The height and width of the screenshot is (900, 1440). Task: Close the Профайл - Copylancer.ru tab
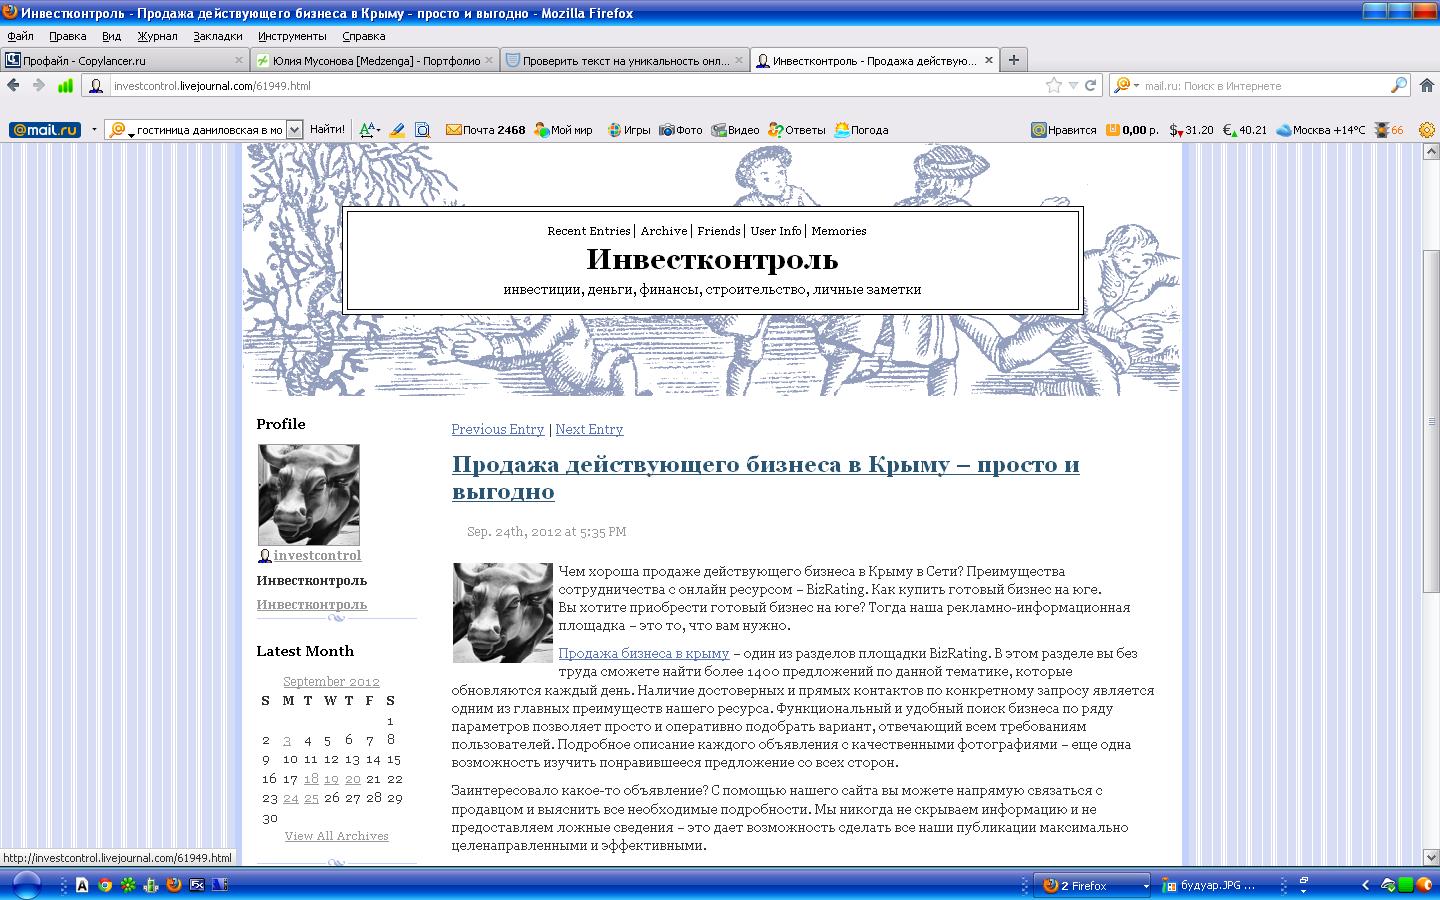click(x=239, y=60)
